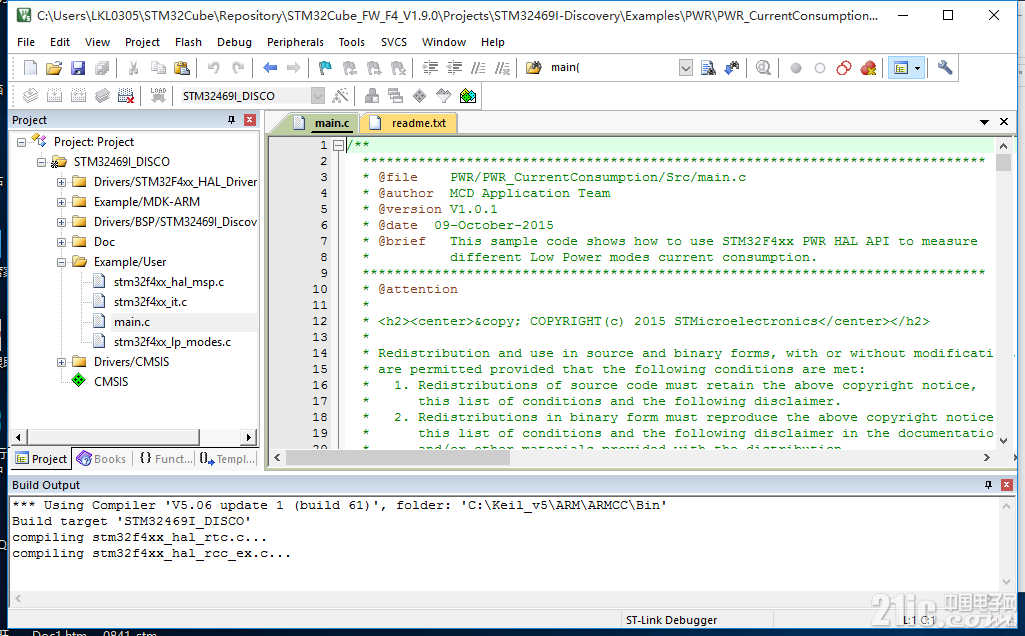
Task: Collapse the comment fold at line 1
Action: (x=338, y=145)
